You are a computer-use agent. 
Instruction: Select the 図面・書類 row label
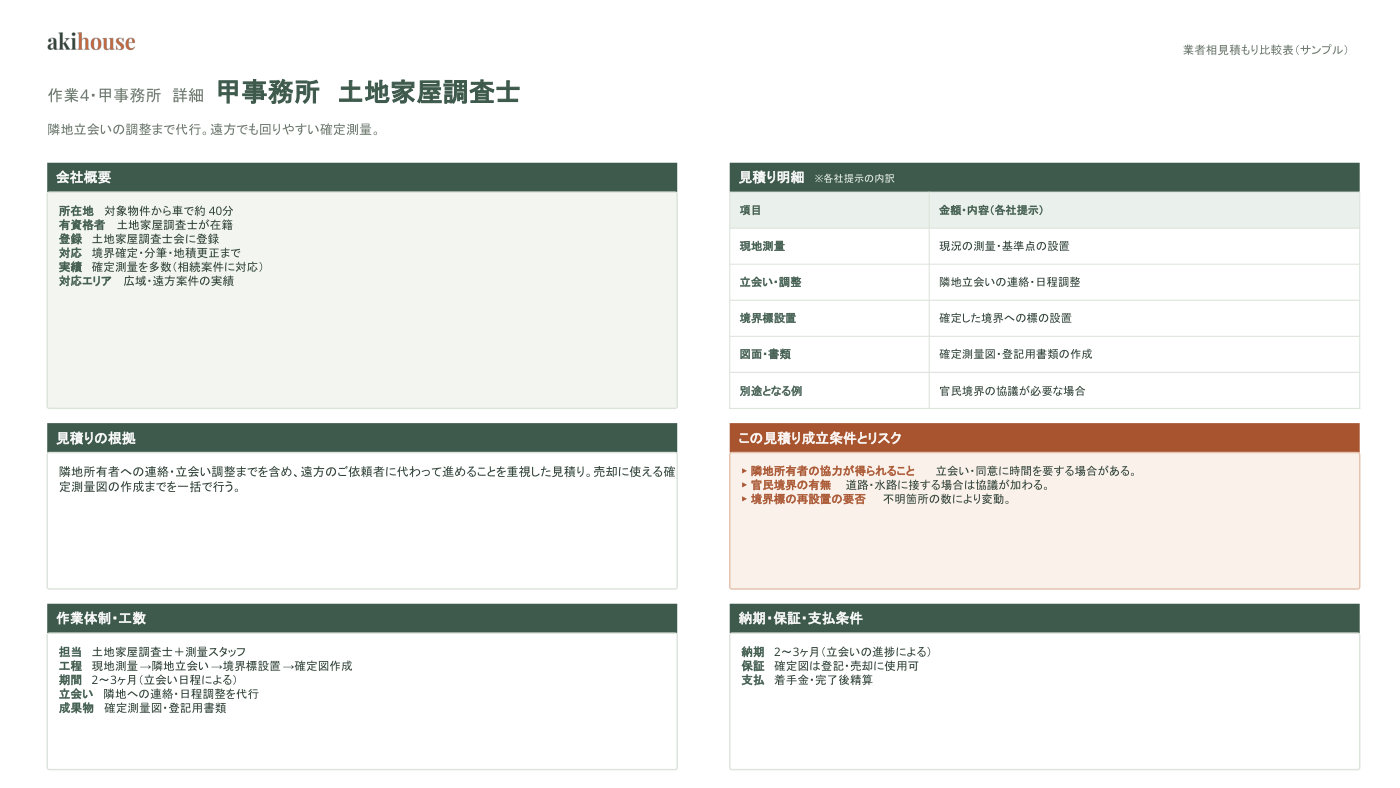tap(765, 354)
